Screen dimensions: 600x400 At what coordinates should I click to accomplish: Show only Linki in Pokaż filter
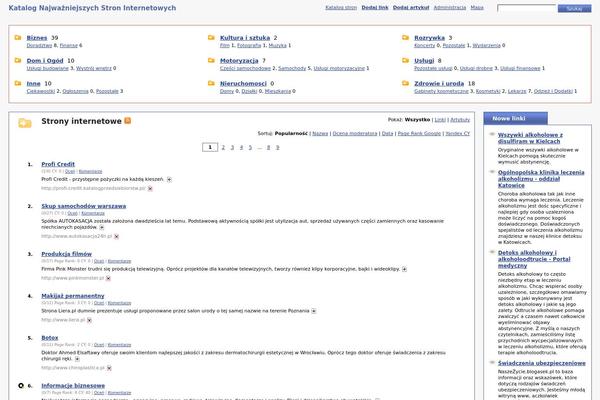coord(440,120)
